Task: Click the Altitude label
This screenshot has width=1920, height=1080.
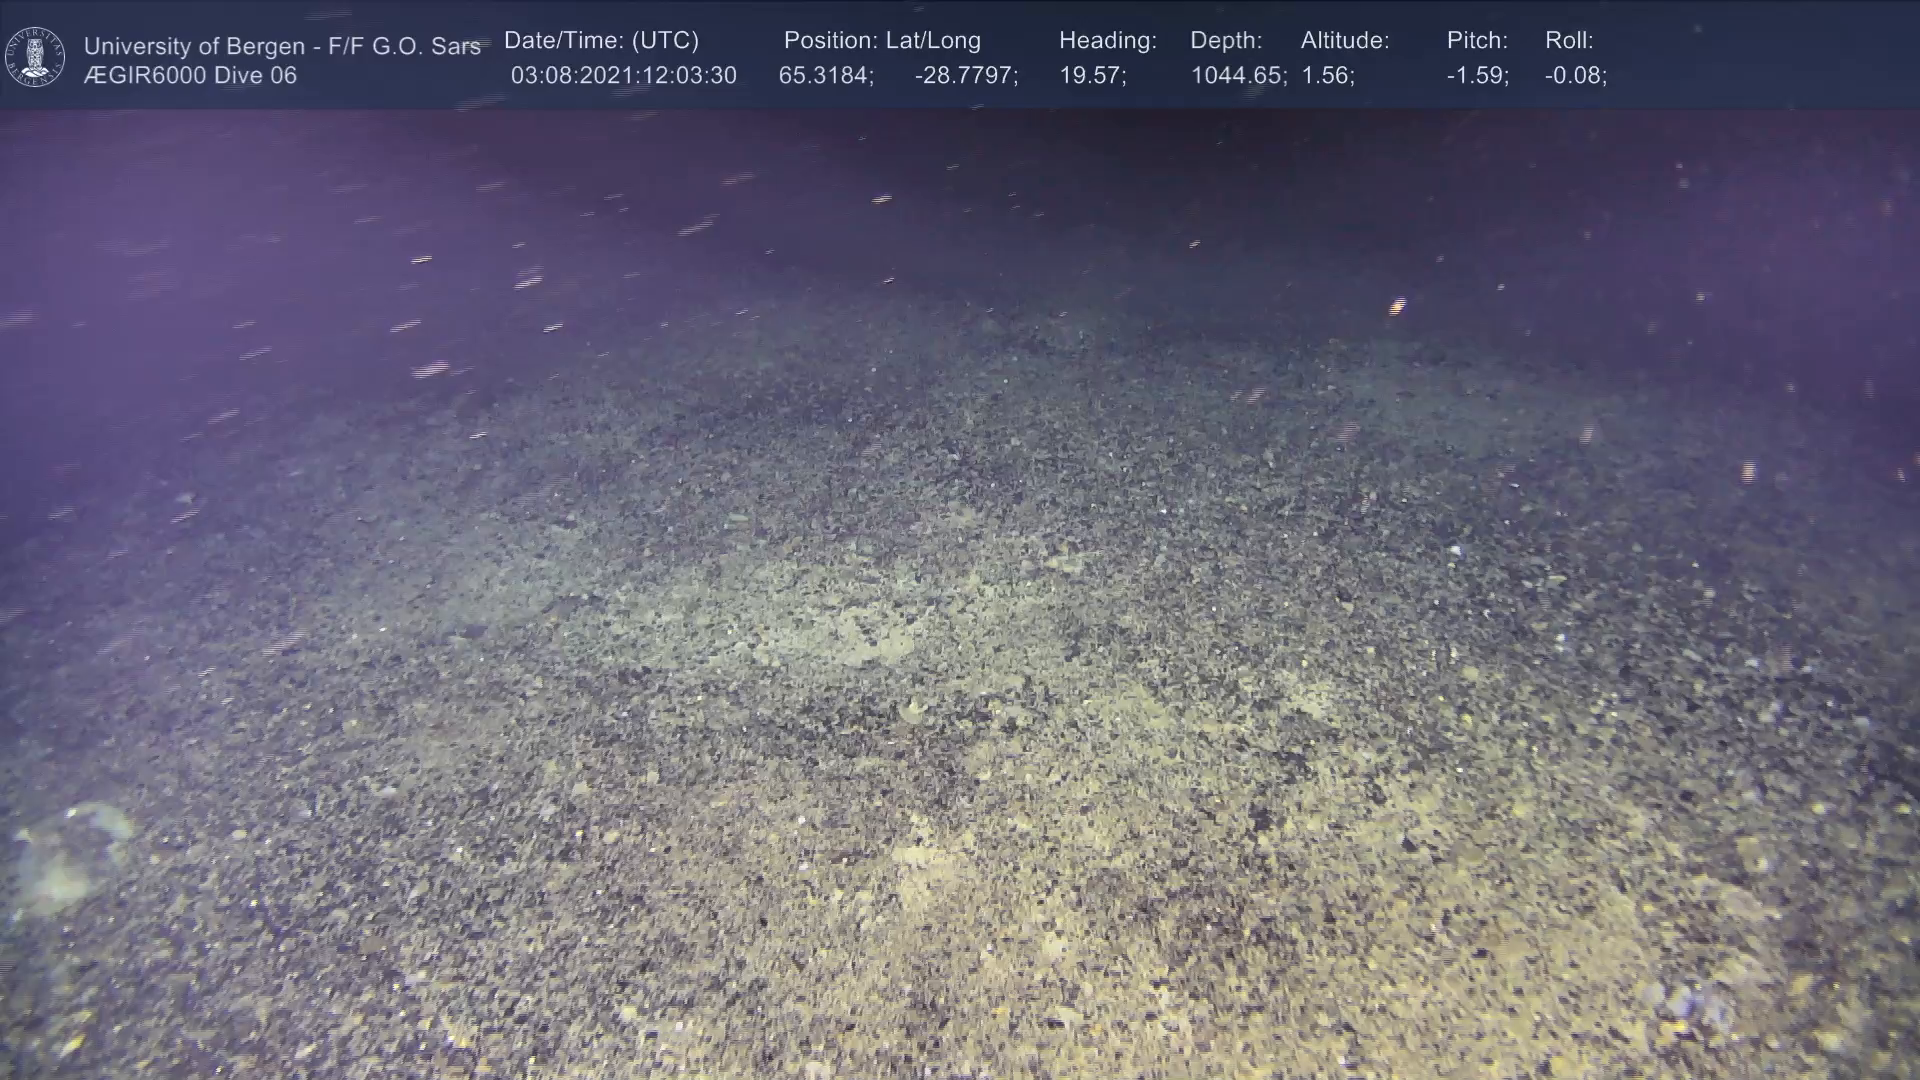Action: (1345, 41)
